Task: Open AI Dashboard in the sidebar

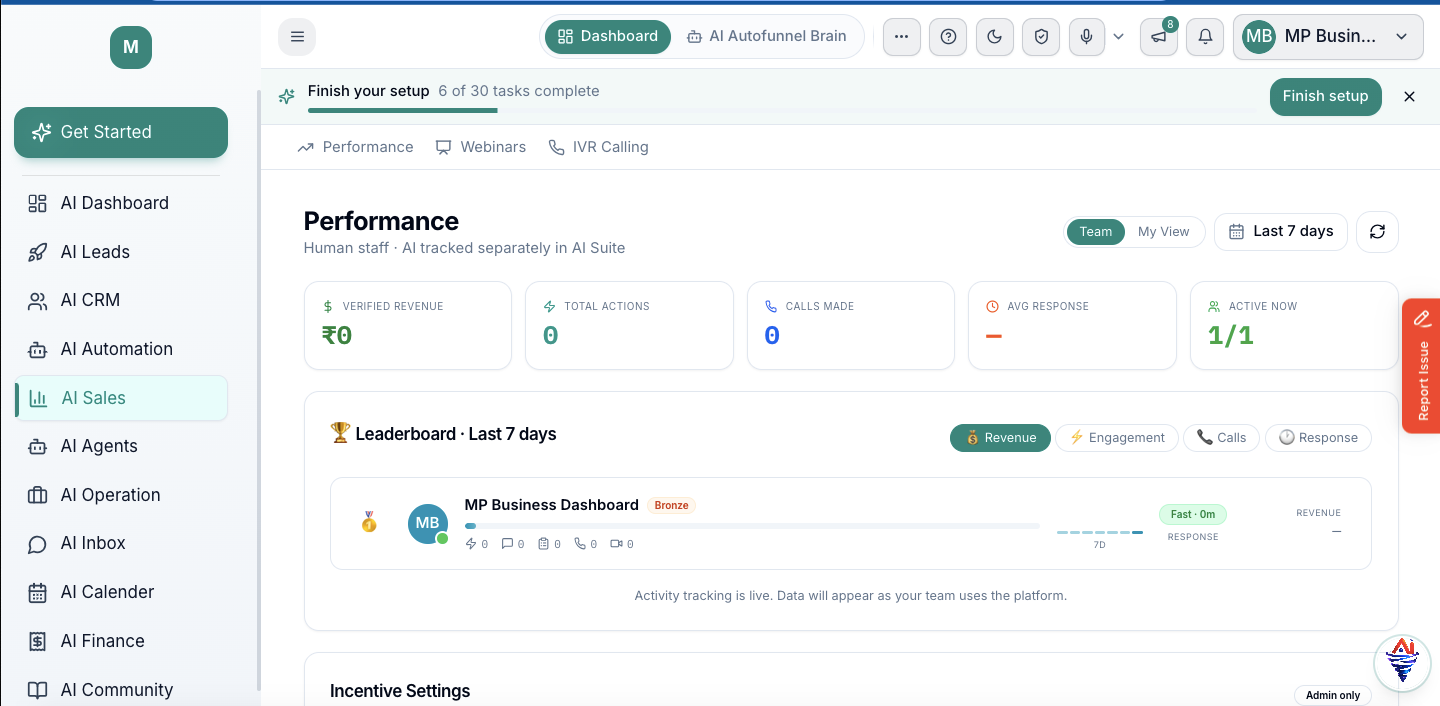Action: point(121,203)
